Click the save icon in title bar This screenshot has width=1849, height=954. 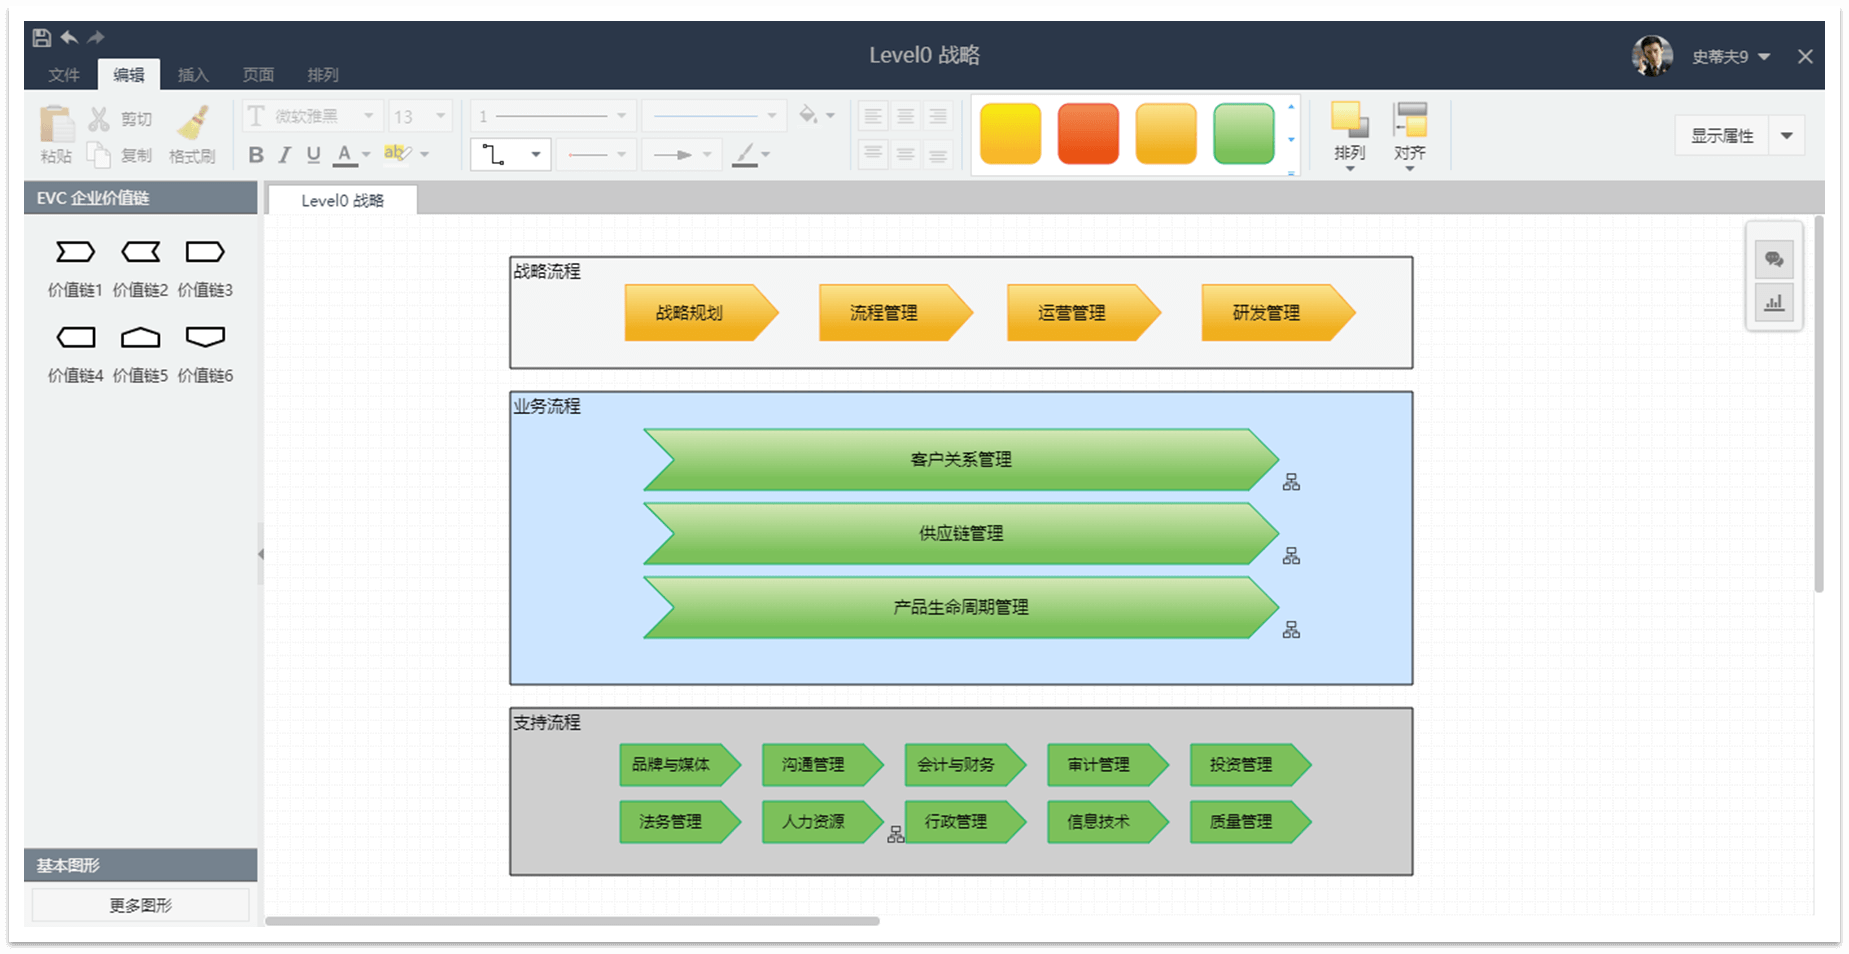(x=42, y=38)
